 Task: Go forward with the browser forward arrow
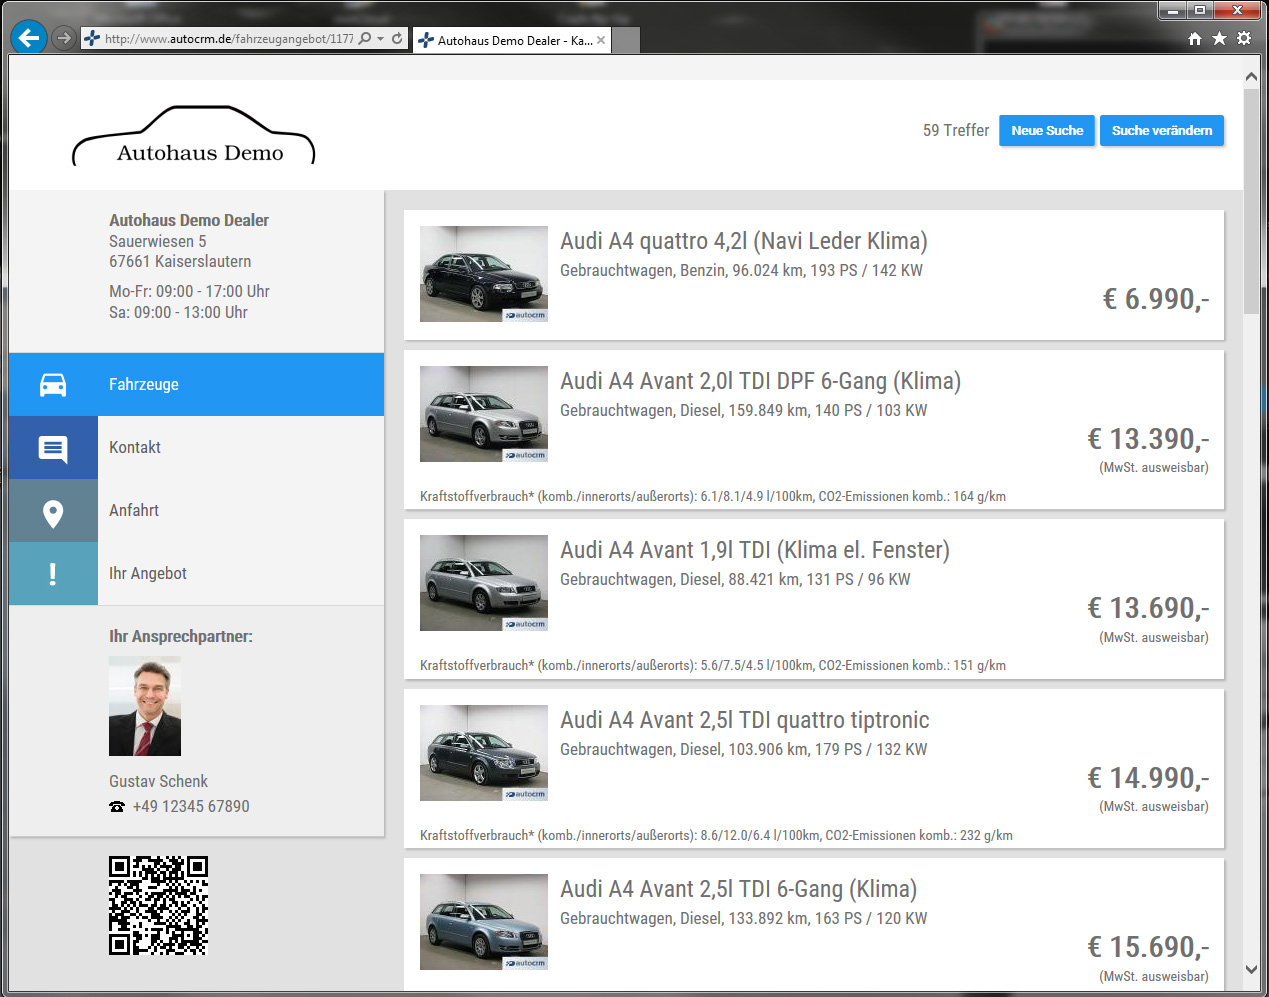(64, 38)
